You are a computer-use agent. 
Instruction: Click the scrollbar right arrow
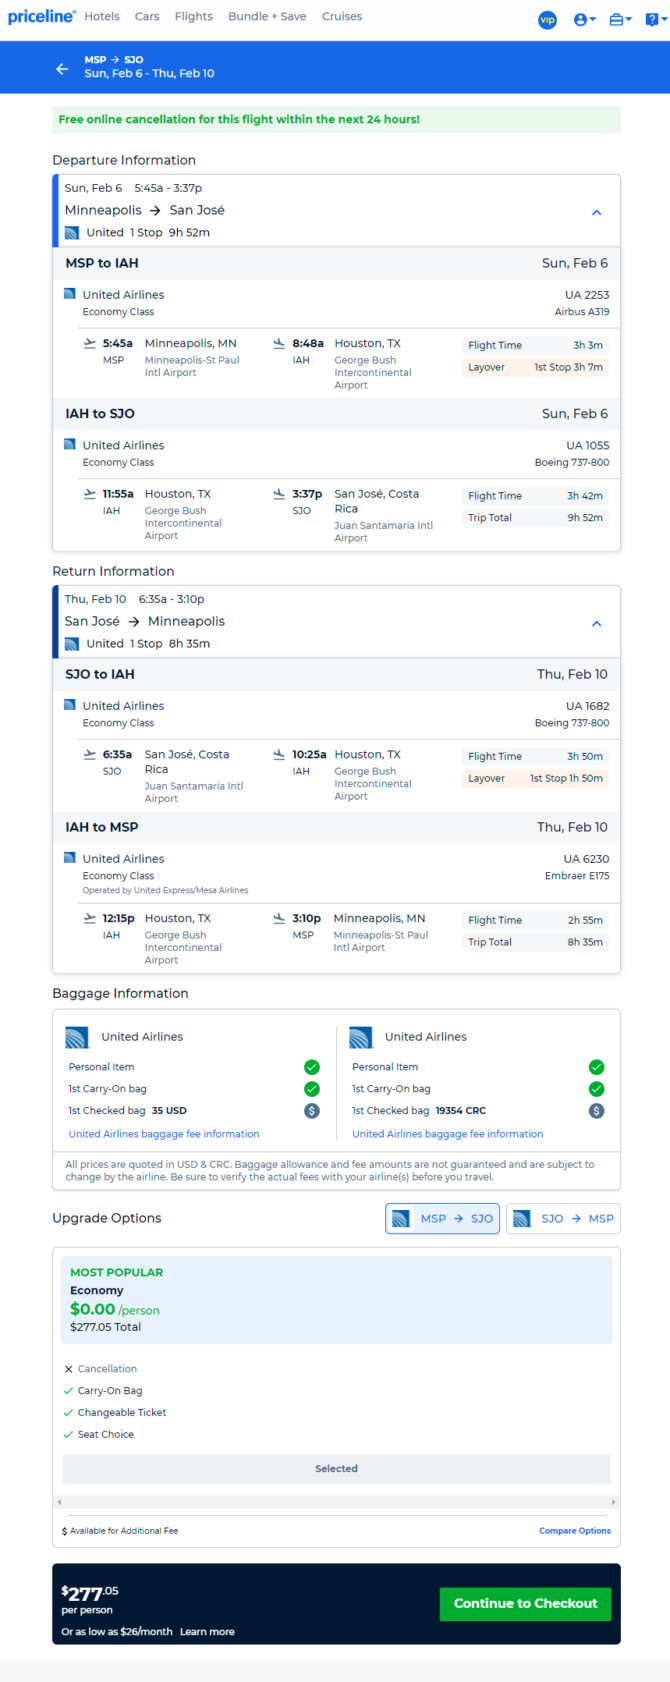613,1502
